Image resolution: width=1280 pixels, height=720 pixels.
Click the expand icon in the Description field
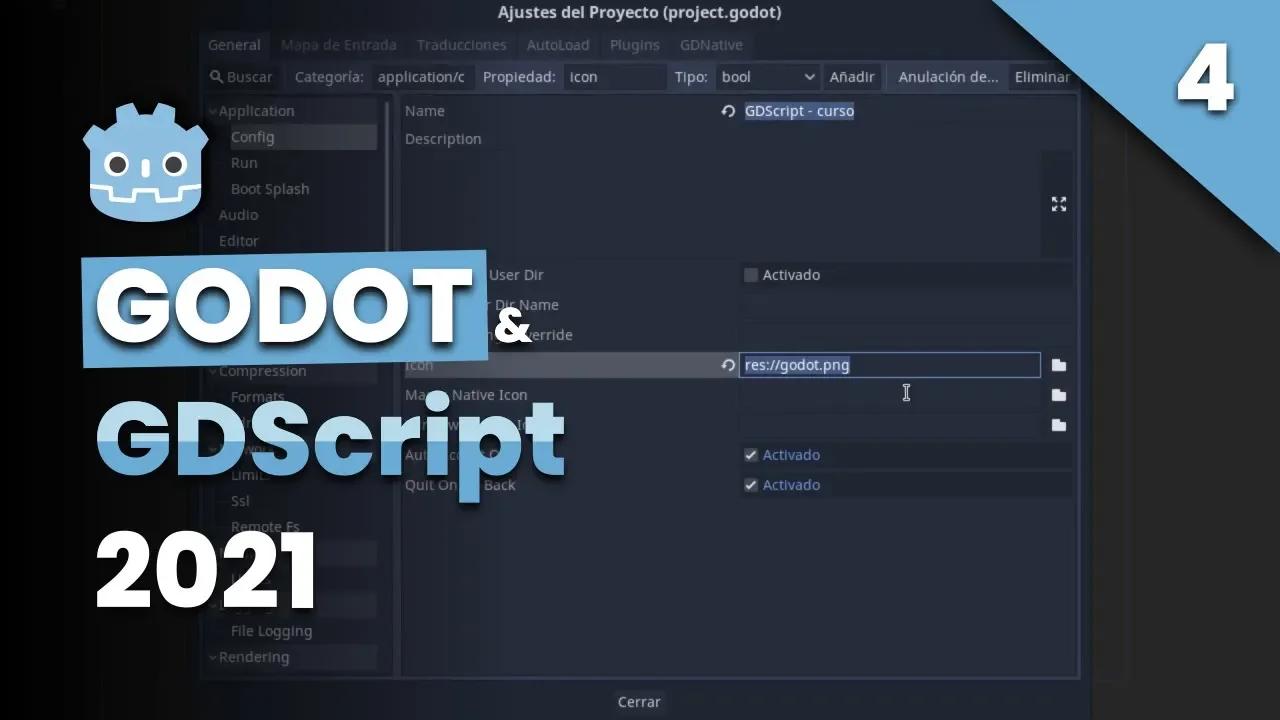pyautogui.click(x=1058, y=204)
